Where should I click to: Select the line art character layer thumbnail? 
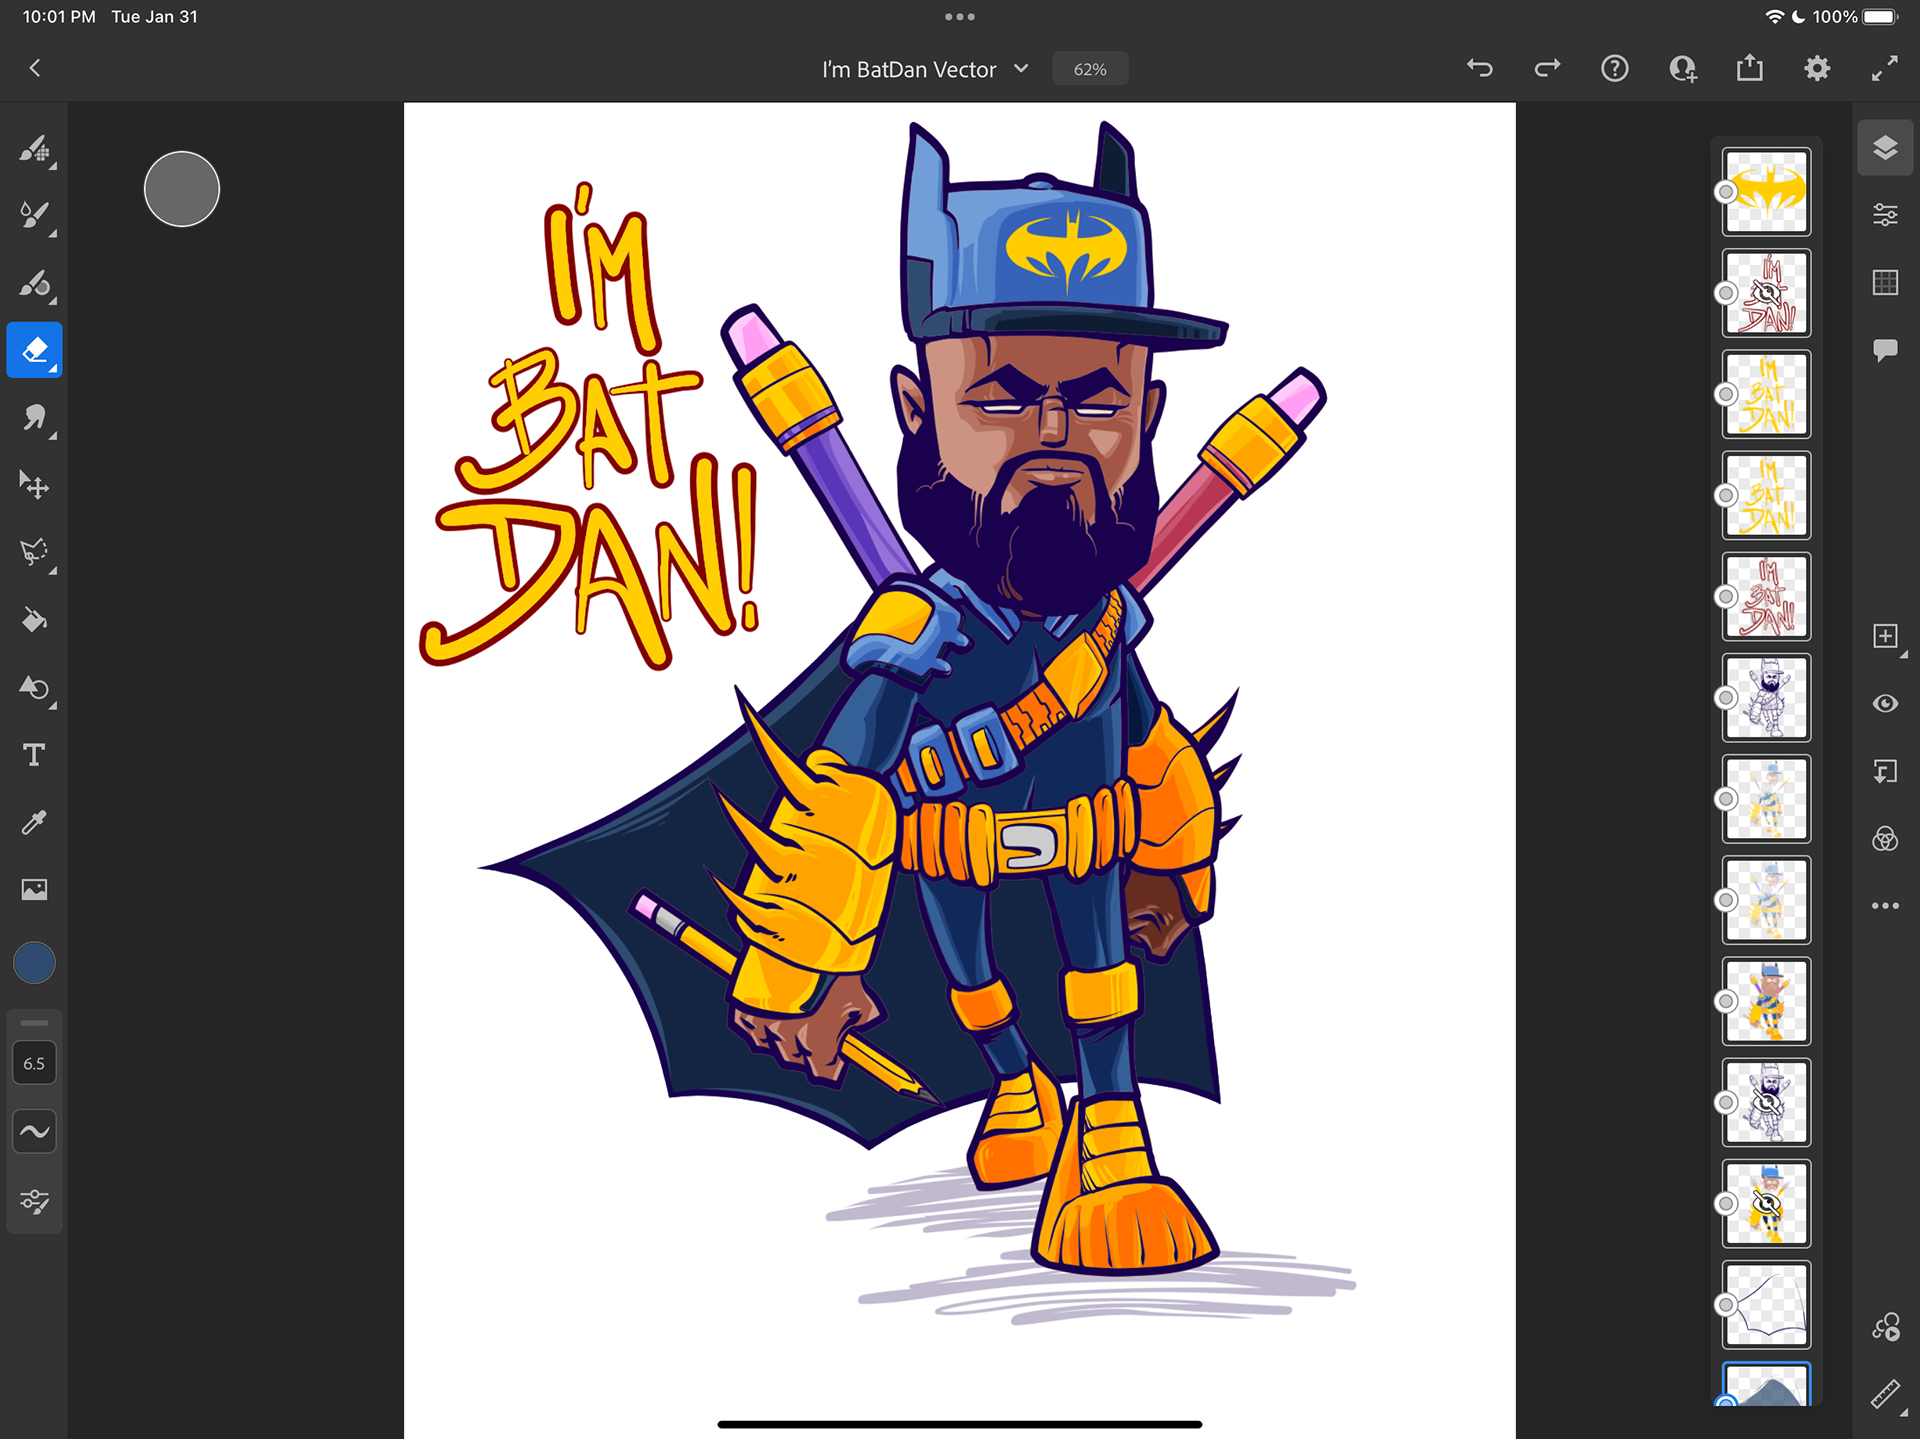(x=1766, y=698)
